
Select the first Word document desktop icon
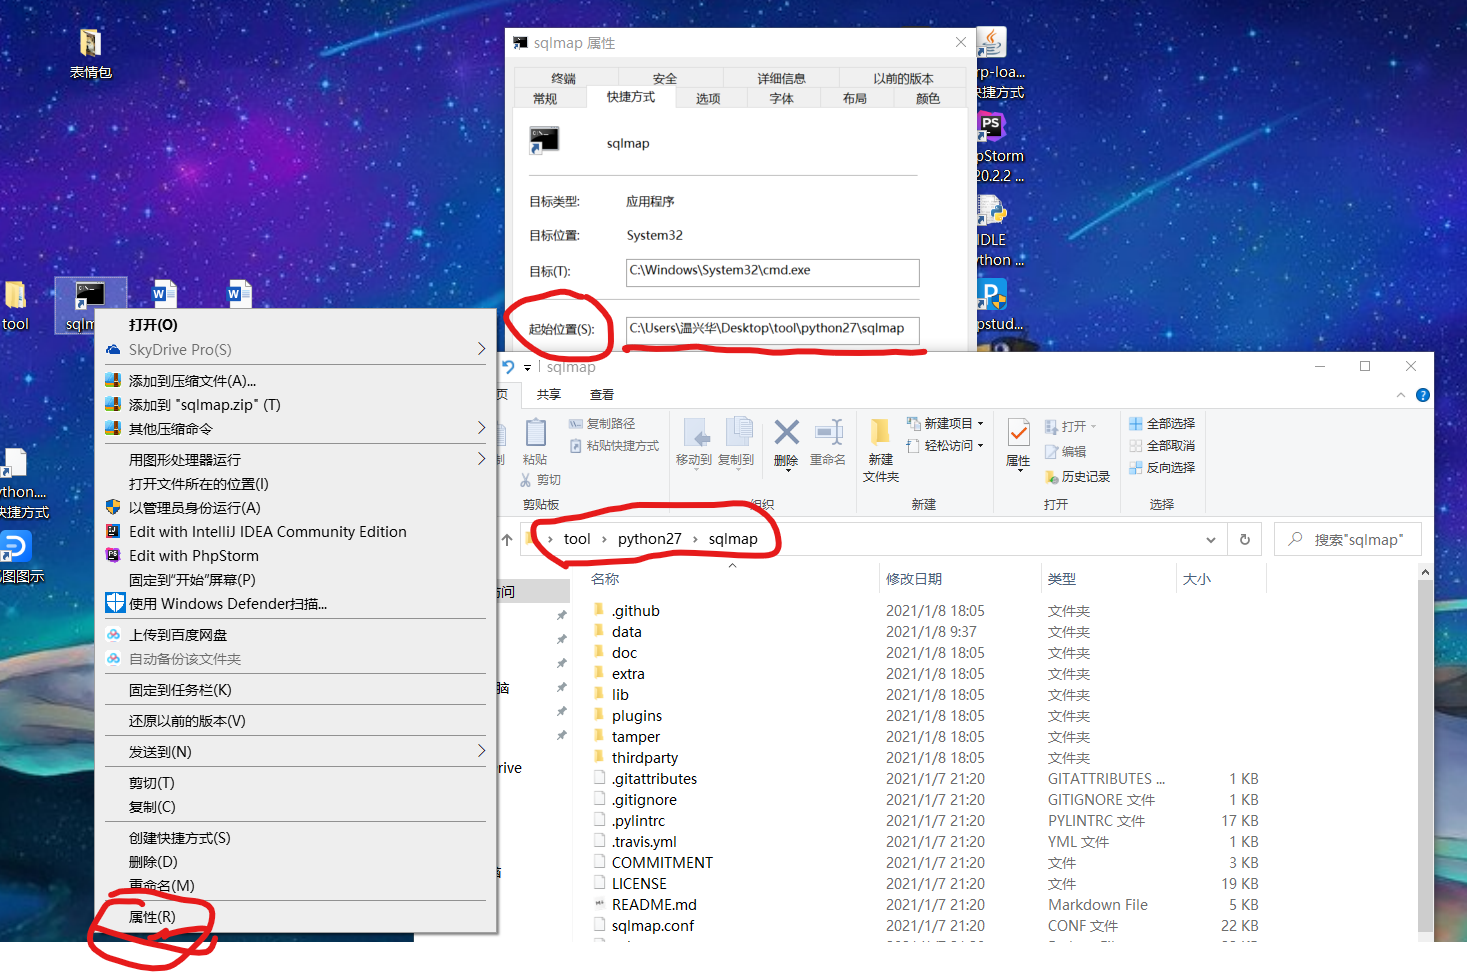coord(164,294)
